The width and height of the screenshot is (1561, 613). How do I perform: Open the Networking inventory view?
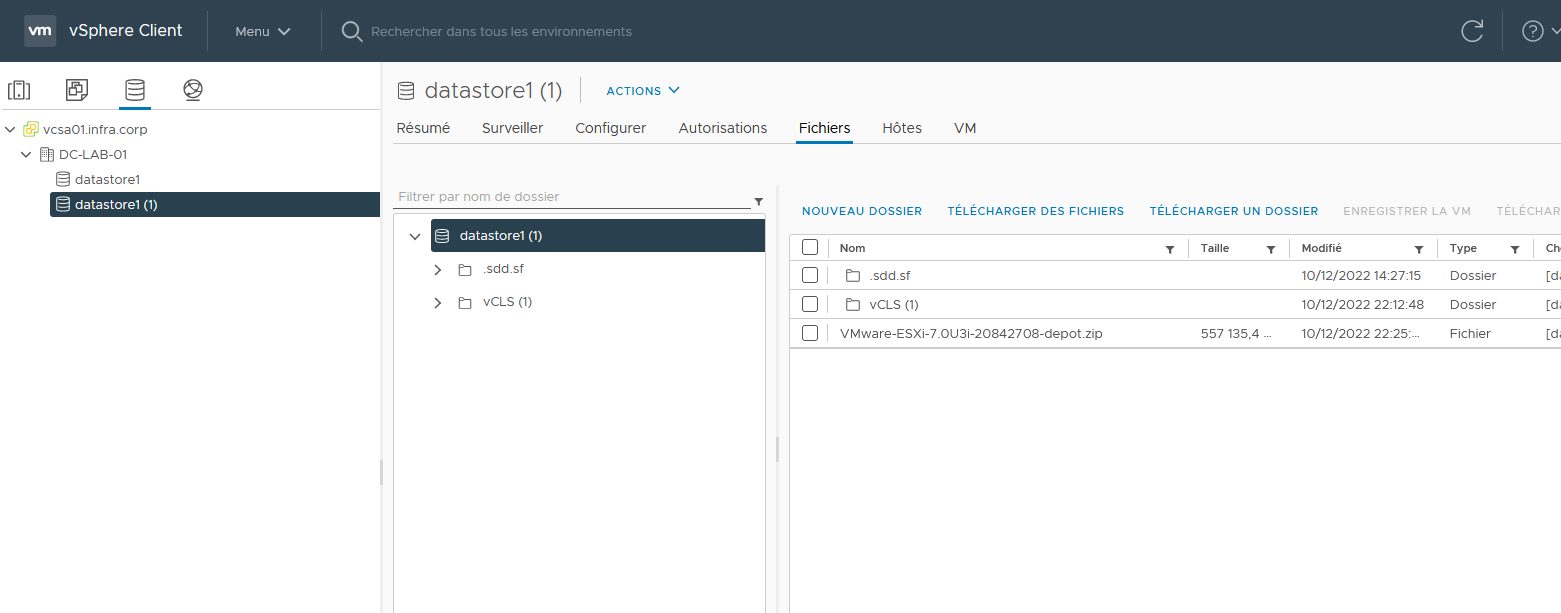(192, 90)
